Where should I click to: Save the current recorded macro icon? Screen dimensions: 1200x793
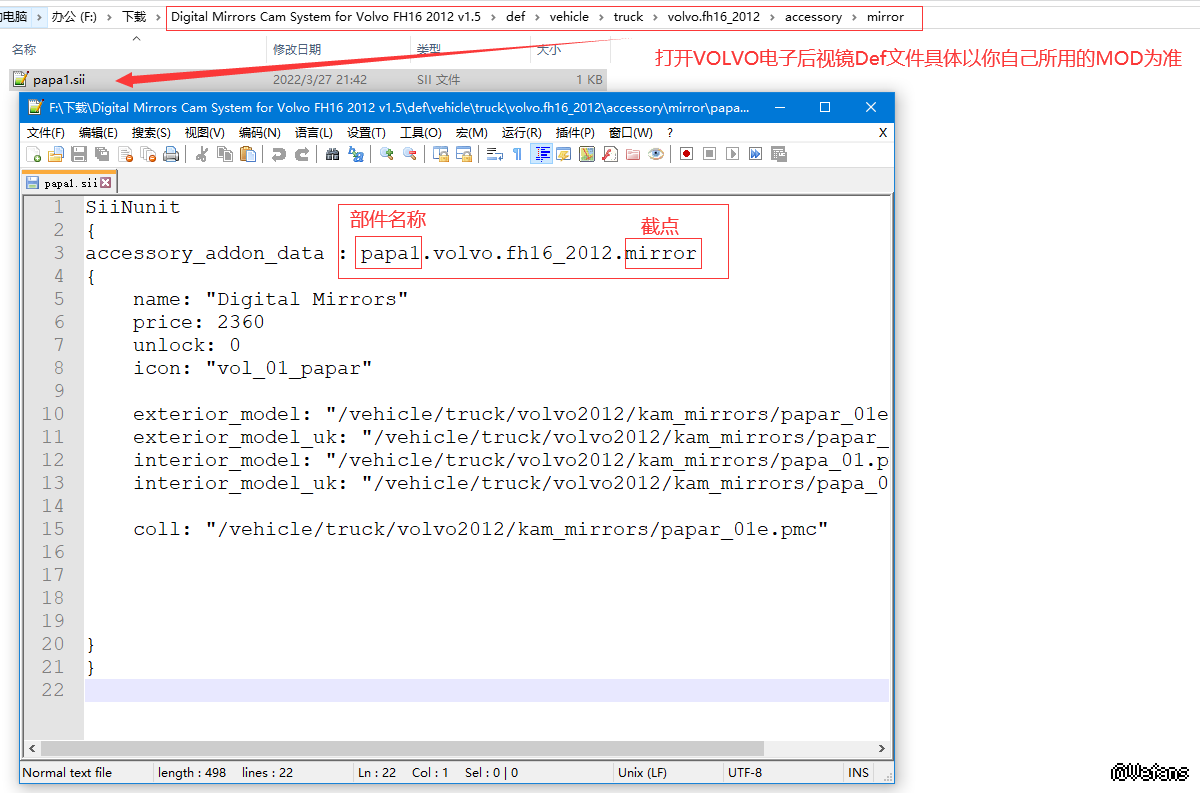(778, 154)
